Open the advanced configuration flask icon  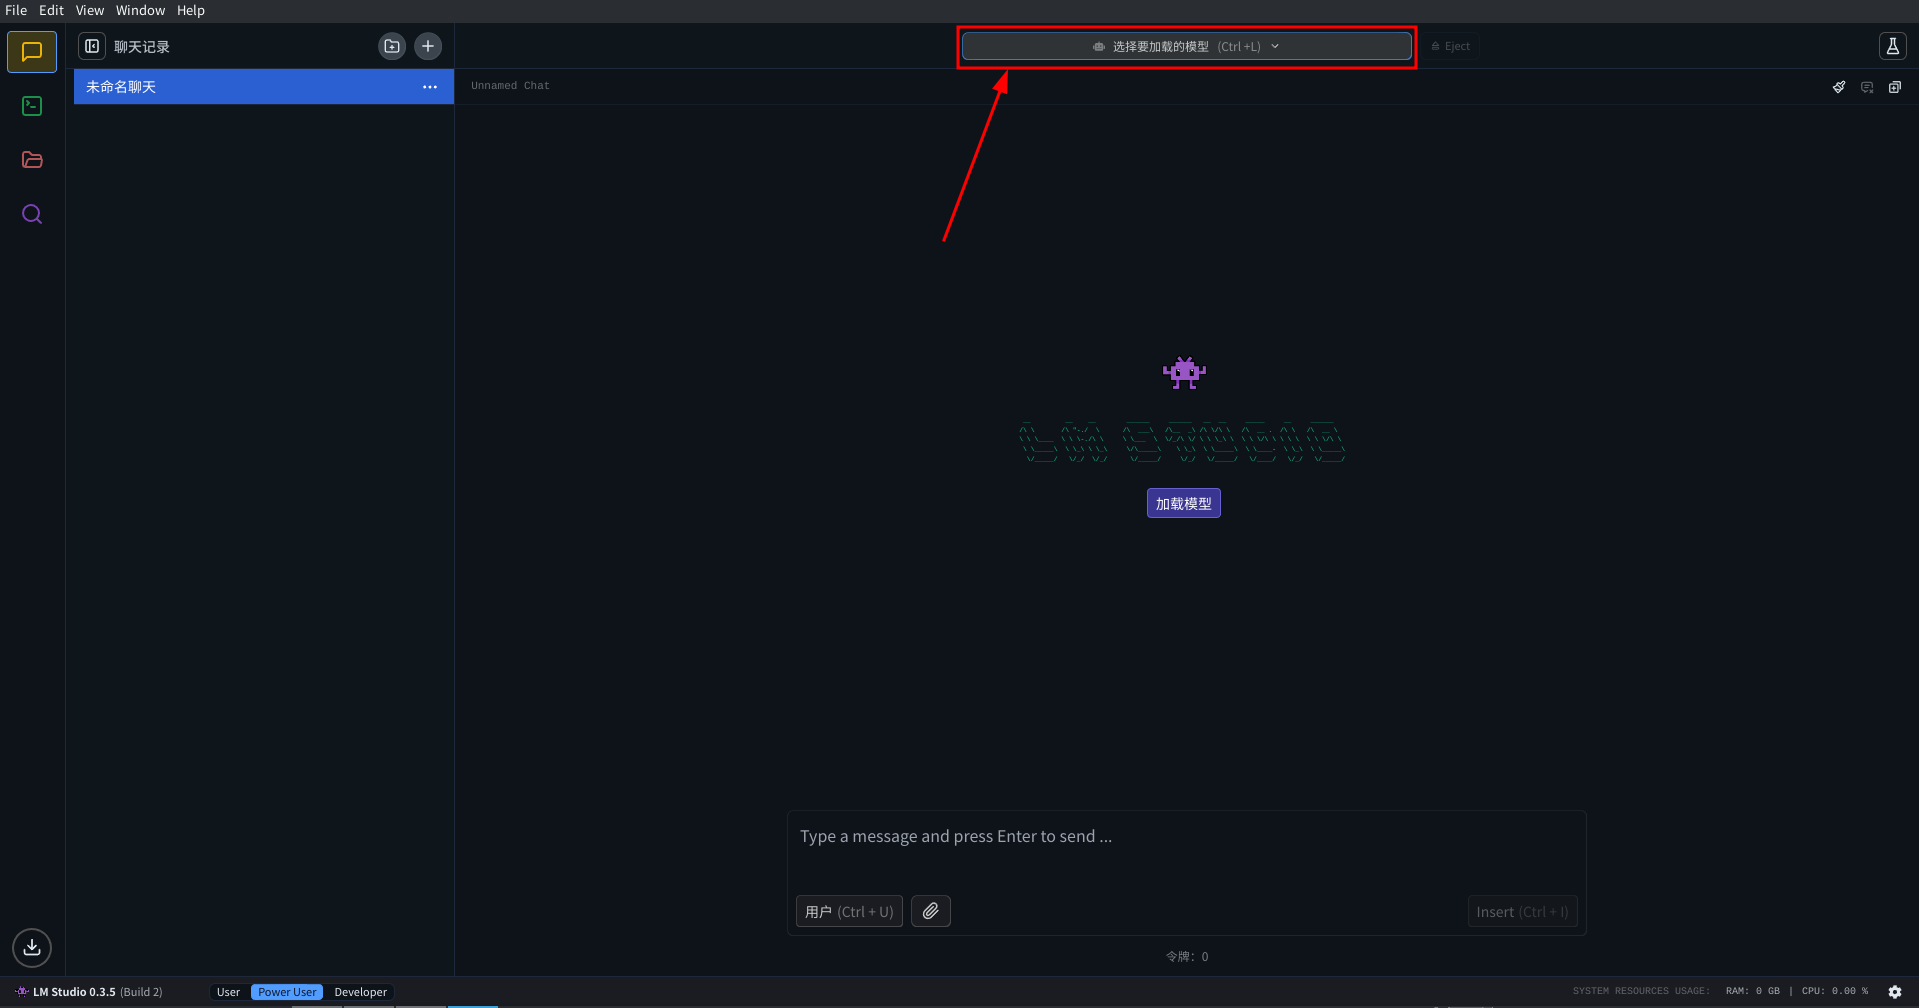click(1892, 46)
